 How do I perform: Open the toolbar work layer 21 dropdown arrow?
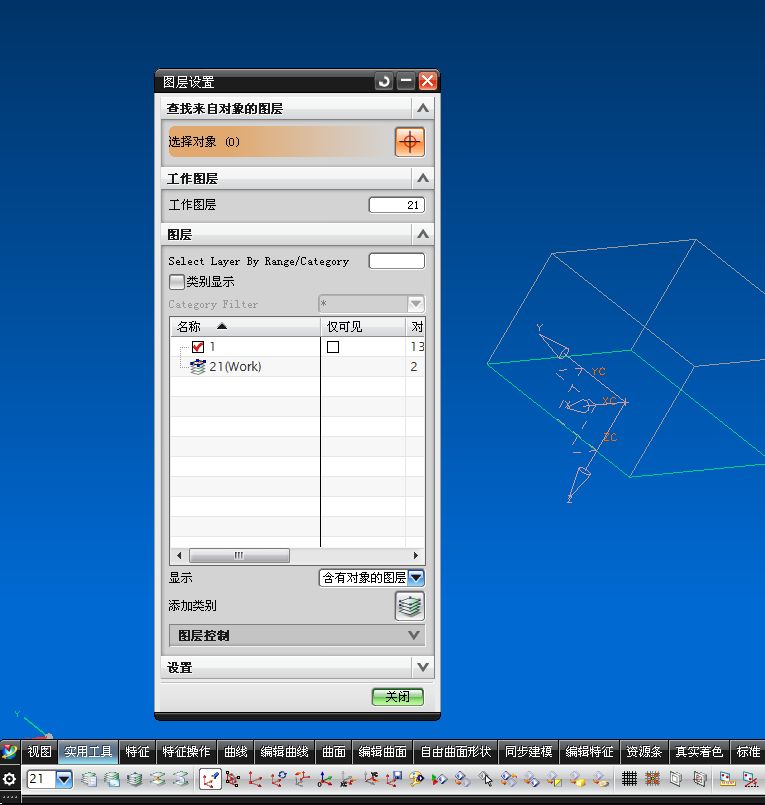pyautogui.click(x=64, y=779)
